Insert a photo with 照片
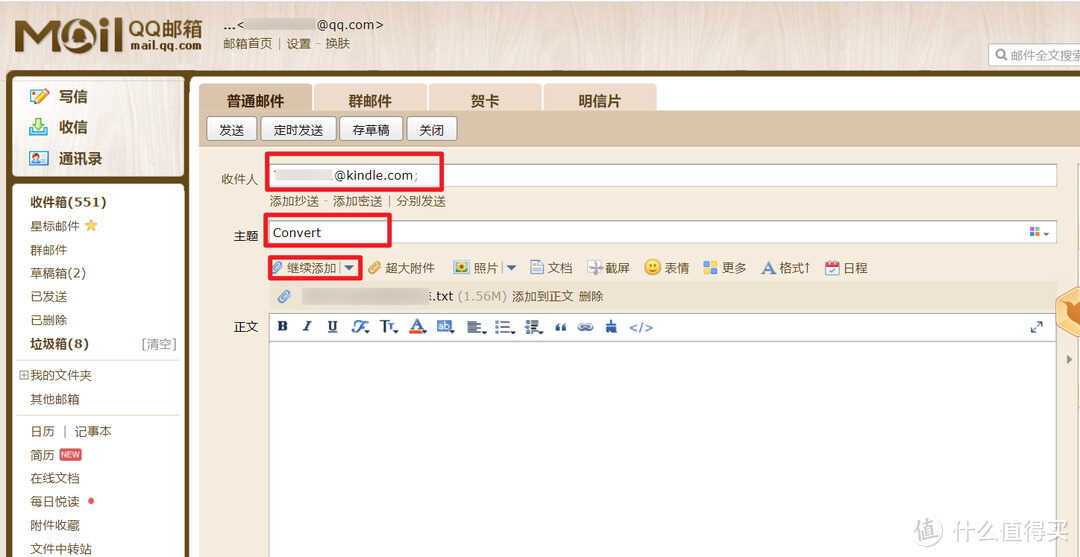 477,268
